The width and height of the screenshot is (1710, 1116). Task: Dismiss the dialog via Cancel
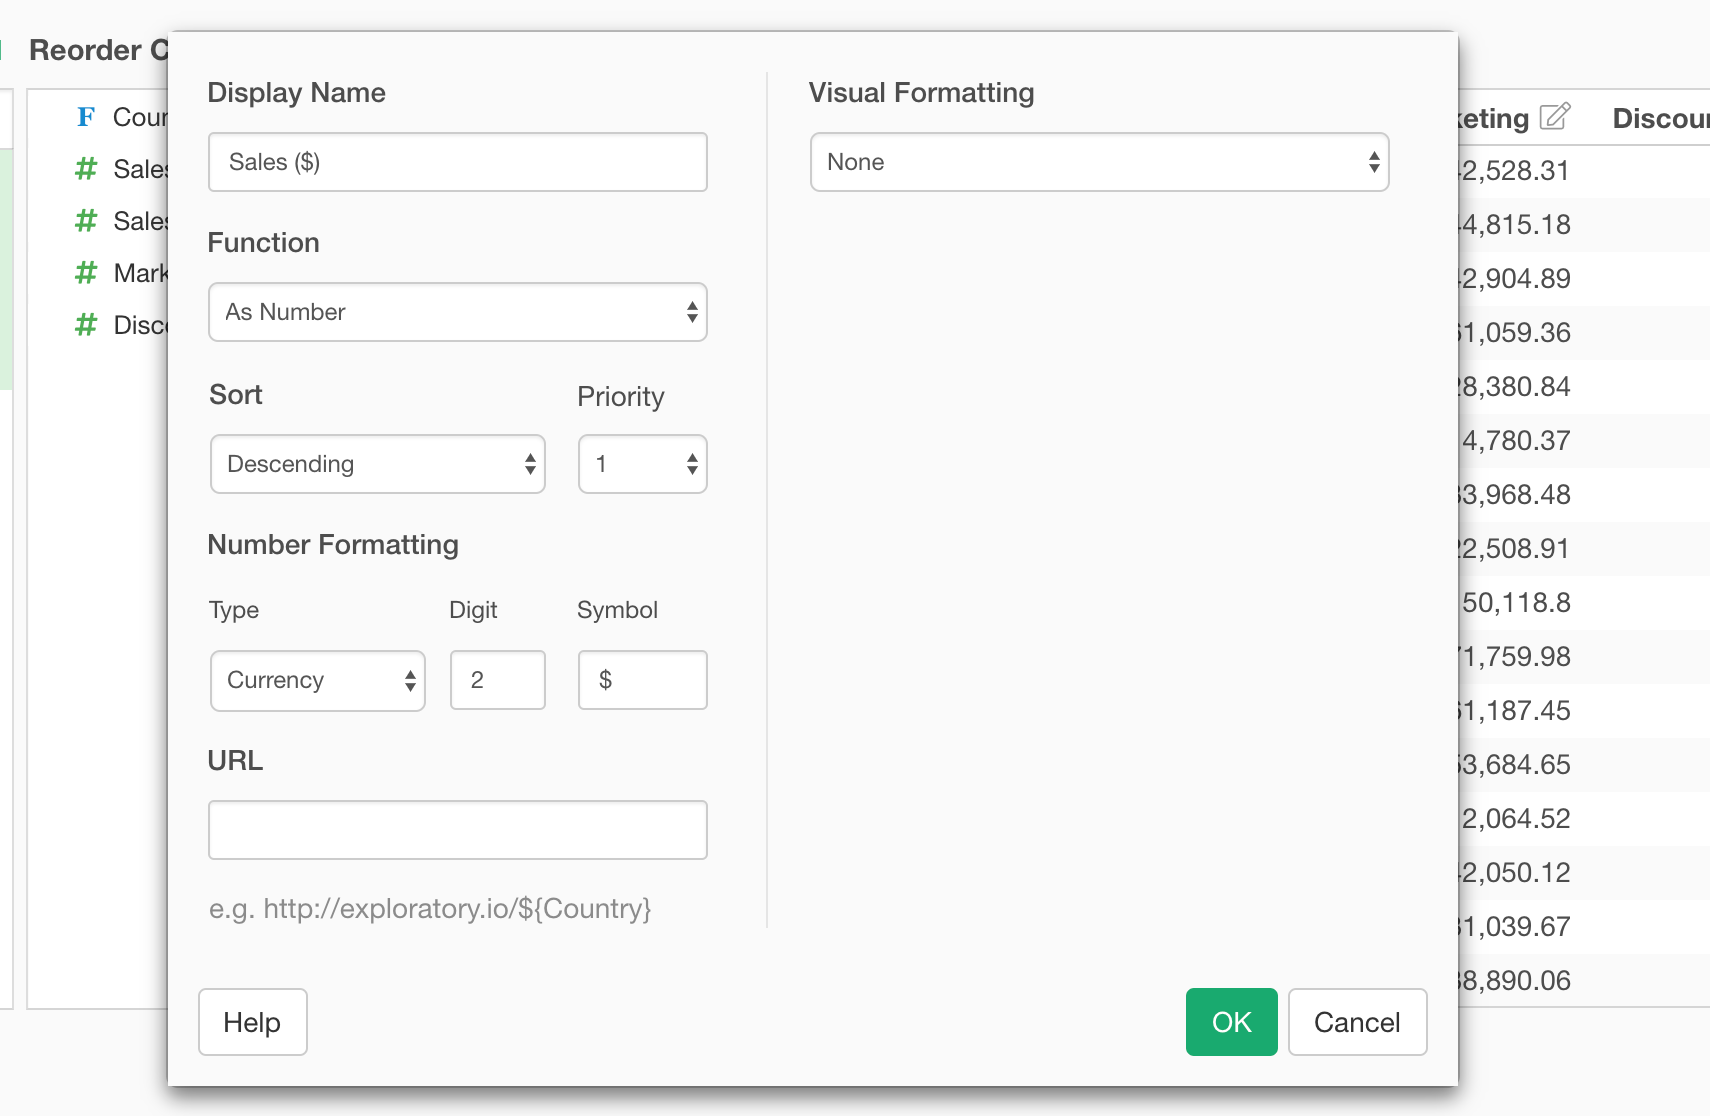click(x=1357, y=1022)
